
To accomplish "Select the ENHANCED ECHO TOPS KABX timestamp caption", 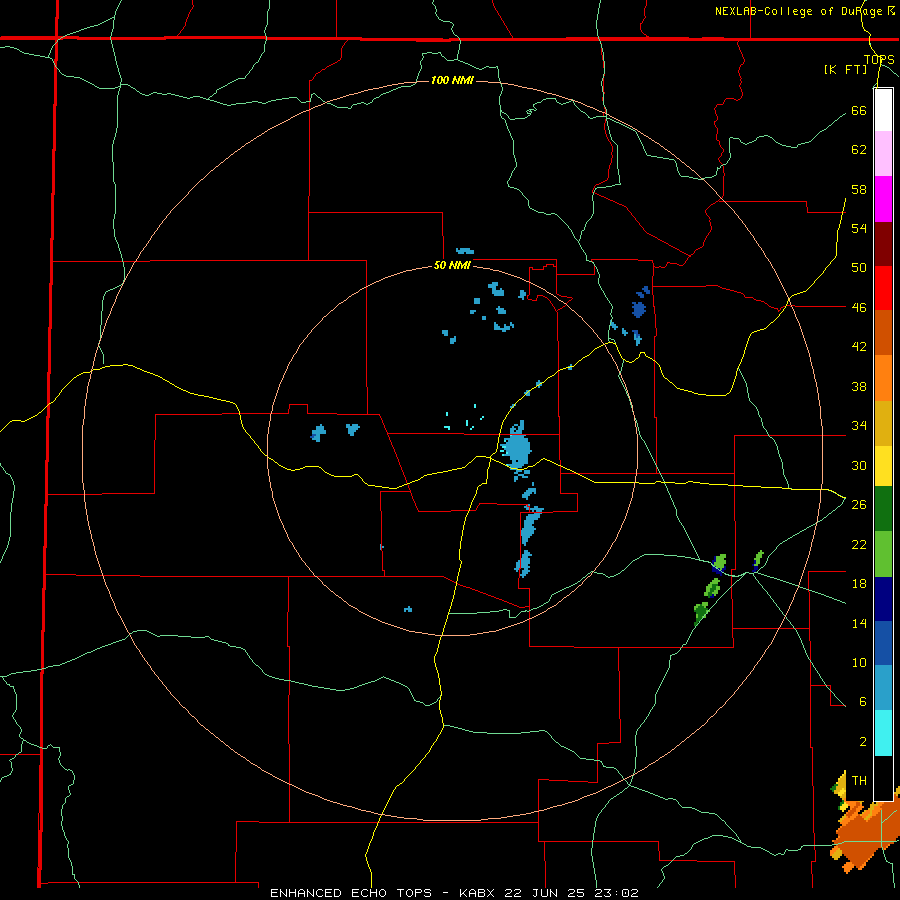I will 454,893.
